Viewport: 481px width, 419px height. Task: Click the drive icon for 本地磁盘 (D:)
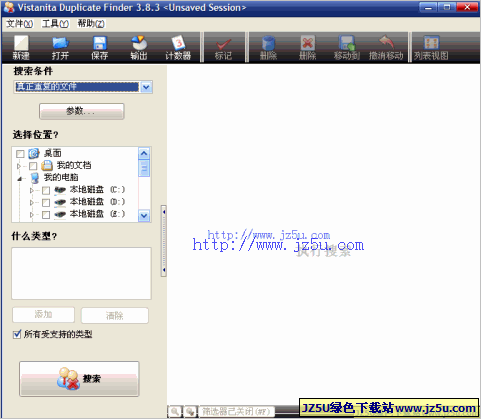coord(60,202)
